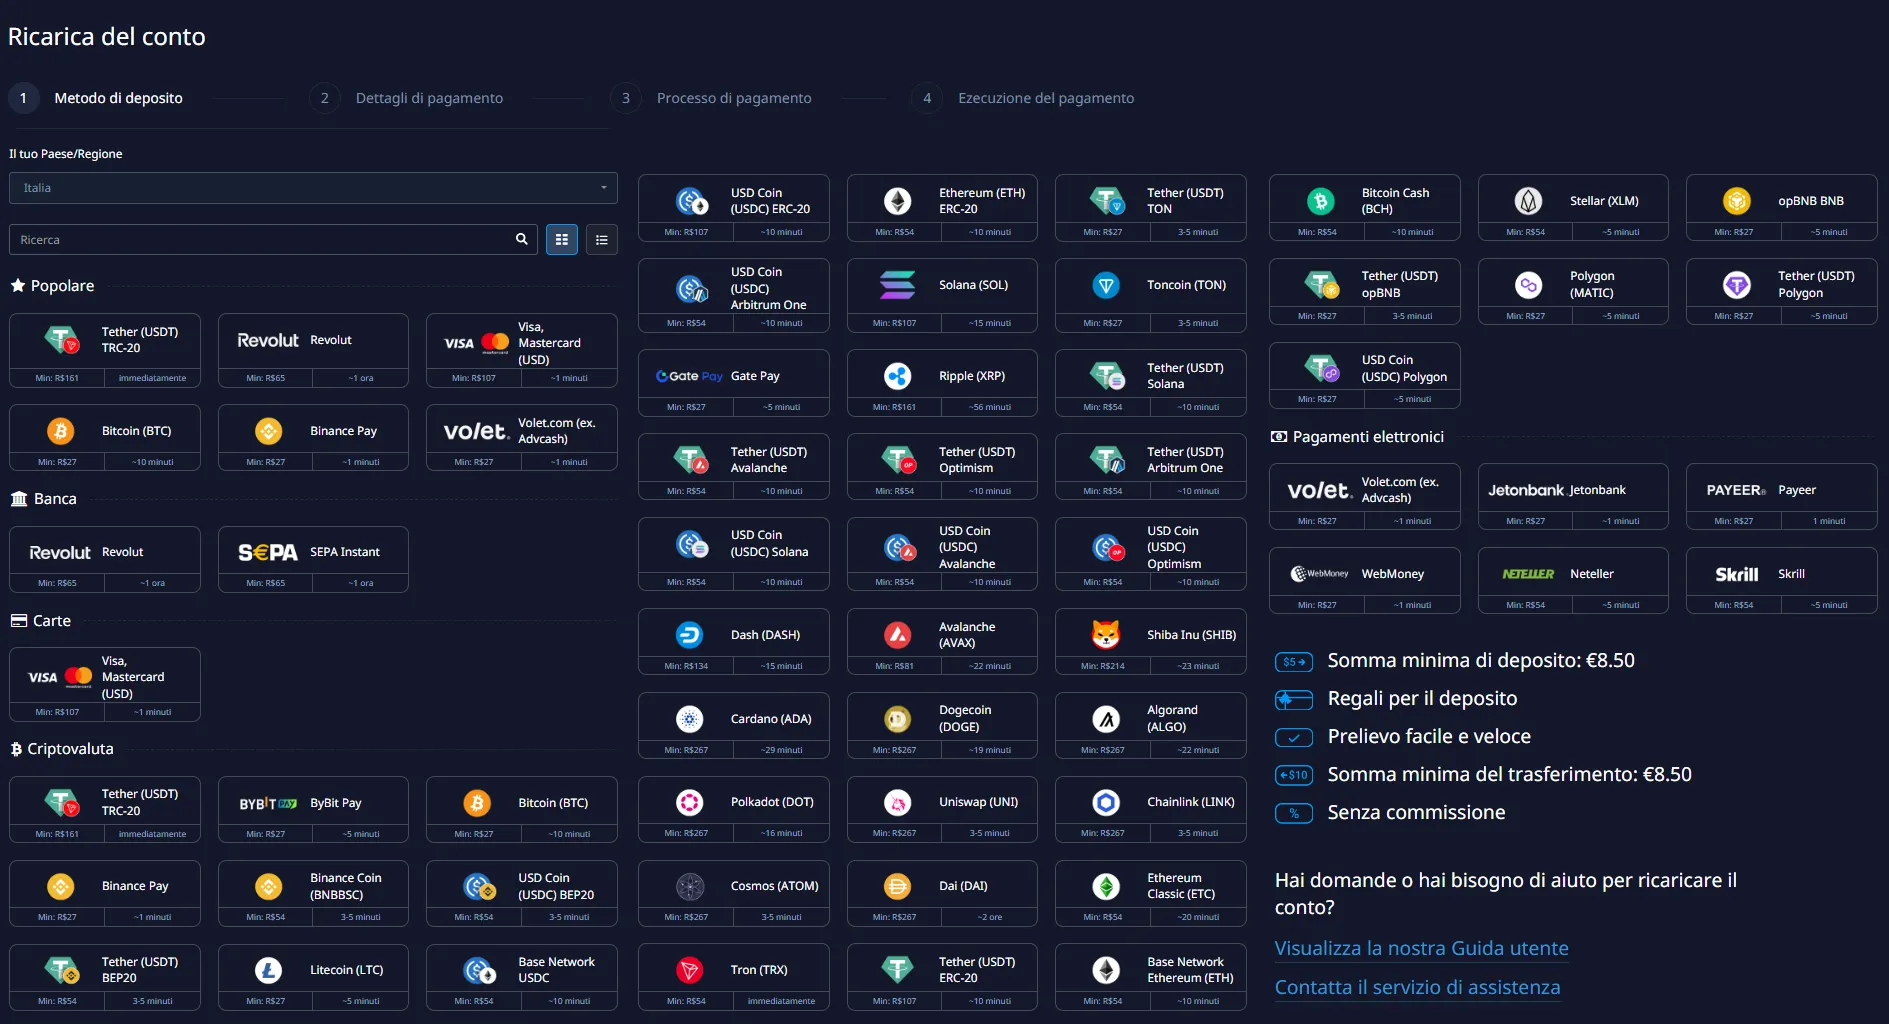Open Visualizza la nostra Guida utente link
The width and height of the screenshot is (1889, 1024).
click(x=1421, y=948)
